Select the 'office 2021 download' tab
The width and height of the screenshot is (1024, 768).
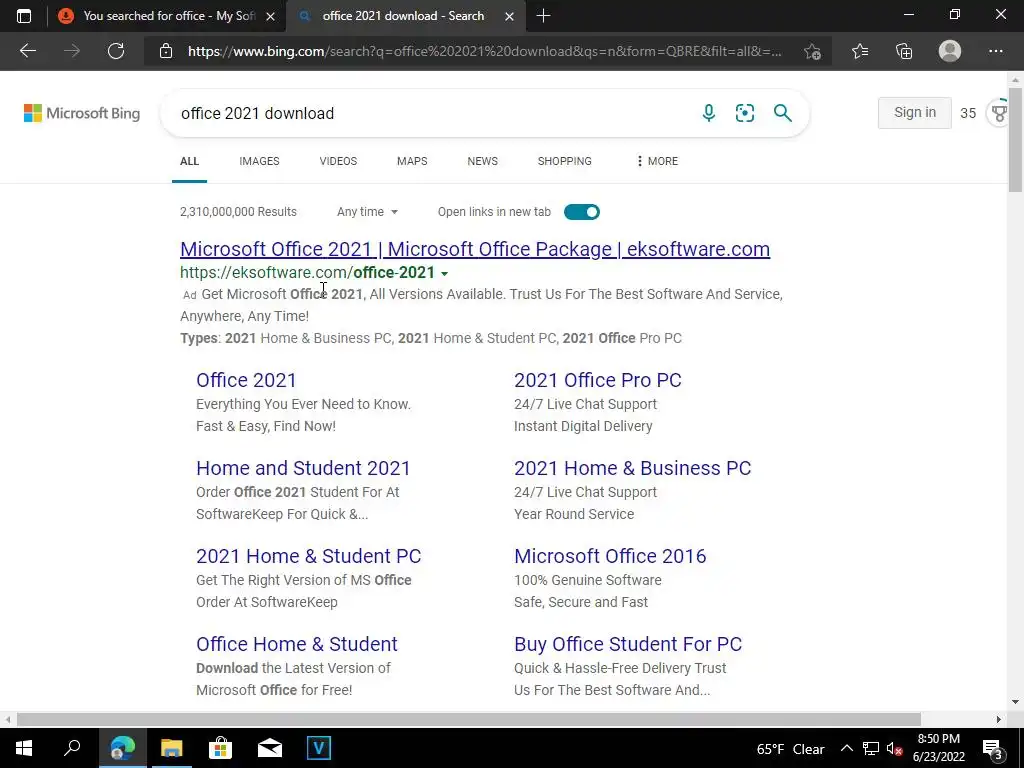(x=404, y=16)
